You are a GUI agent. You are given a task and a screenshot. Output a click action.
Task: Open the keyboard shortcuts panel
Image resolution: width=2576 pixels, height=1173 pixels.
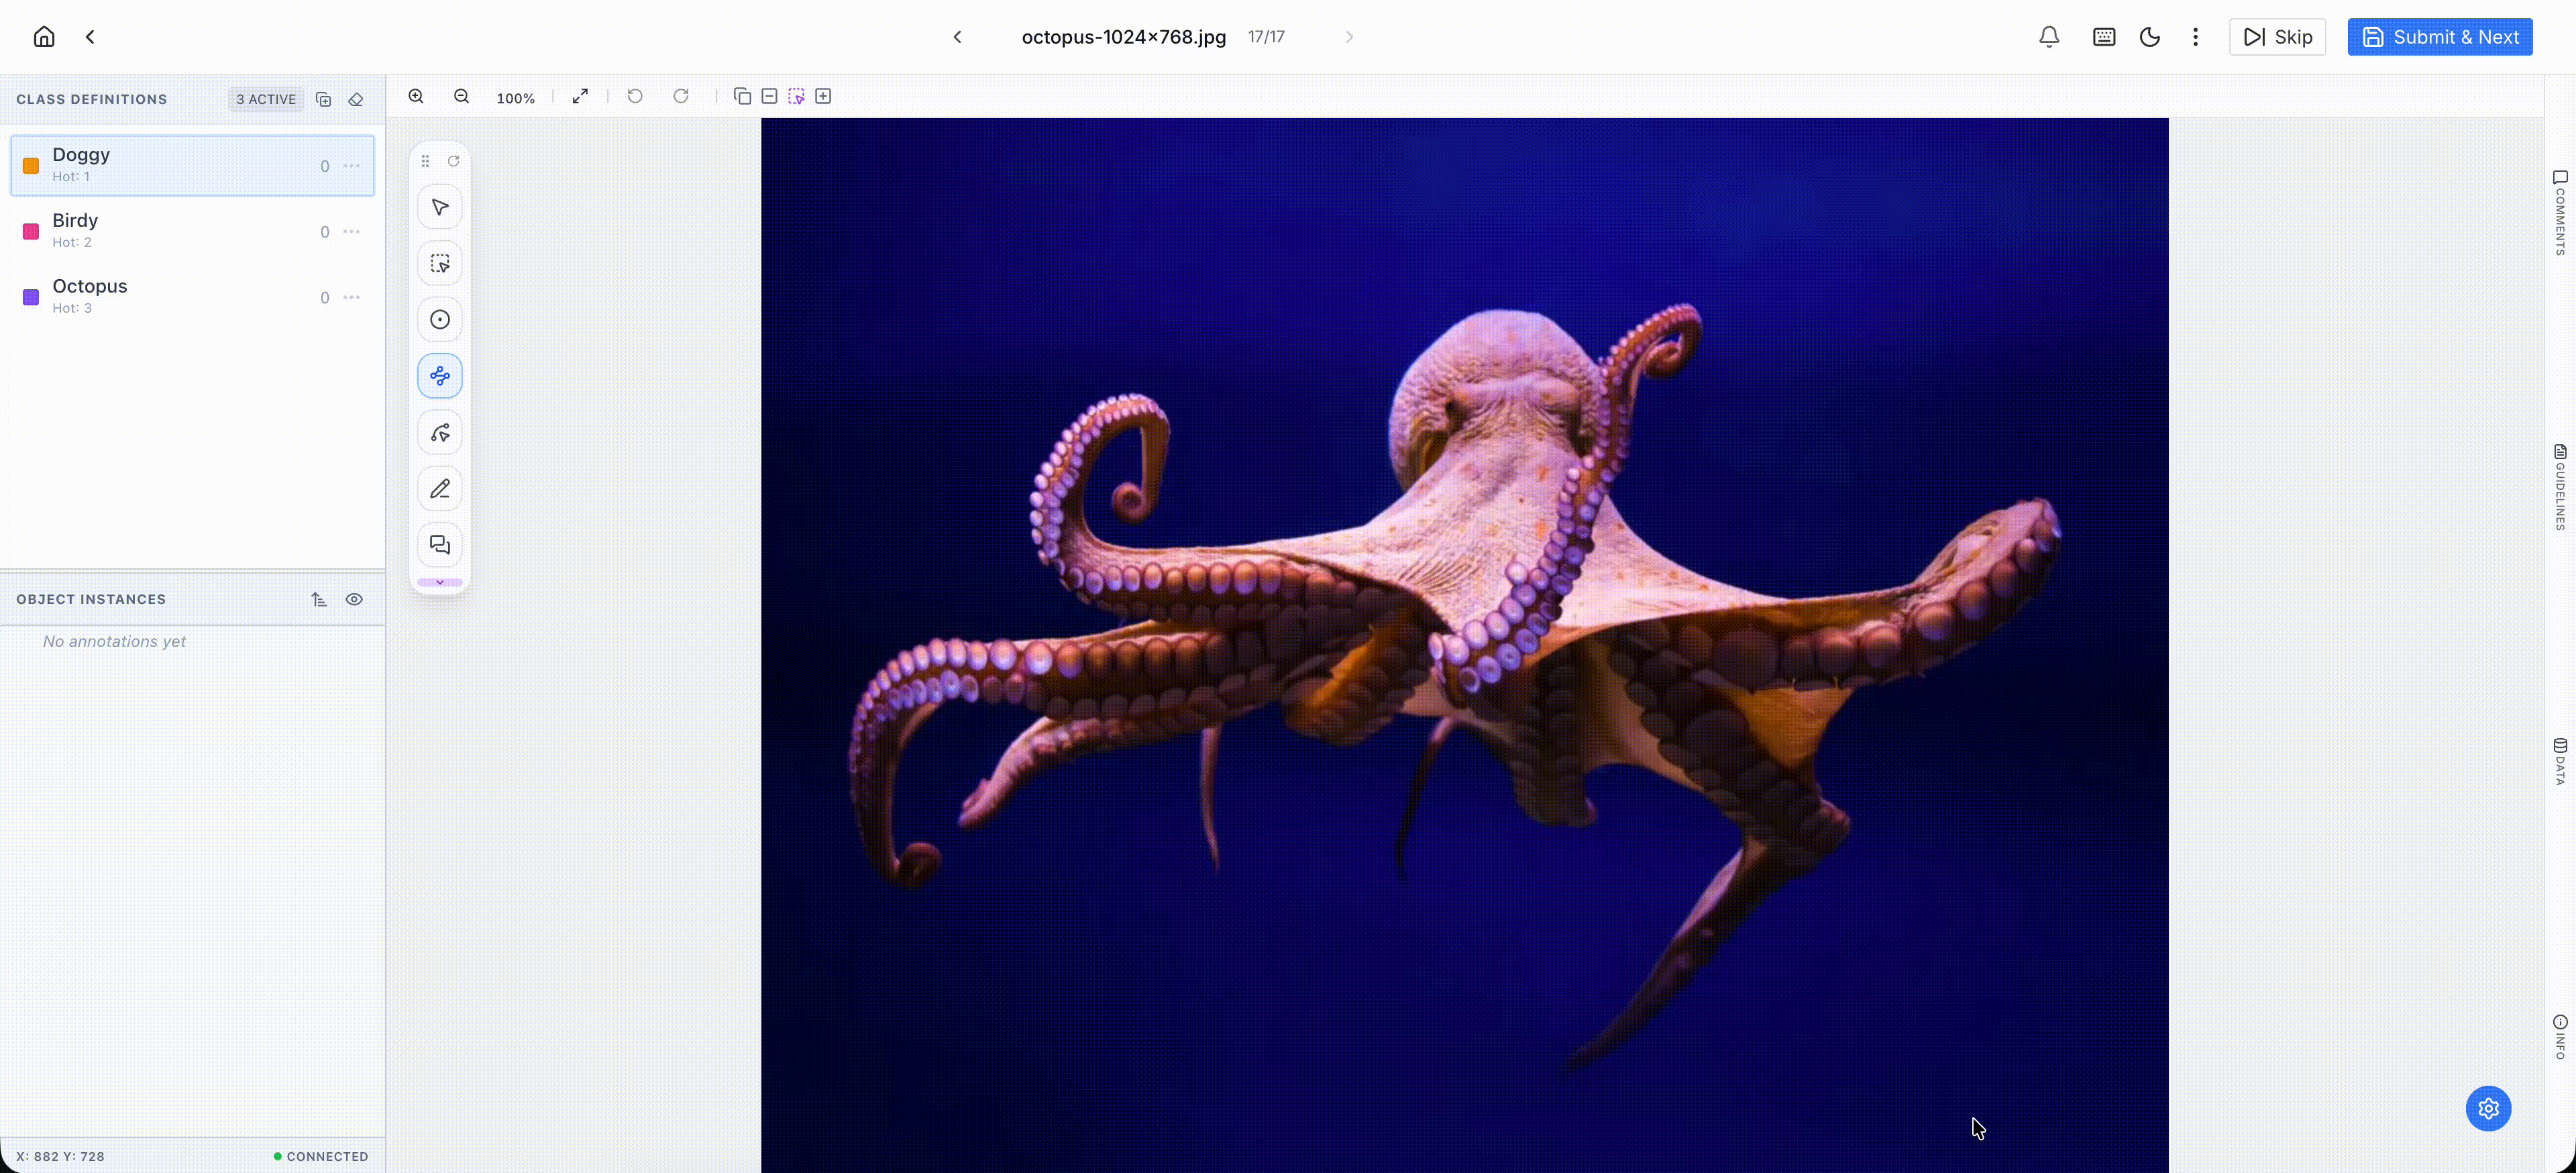[2104, 36]
